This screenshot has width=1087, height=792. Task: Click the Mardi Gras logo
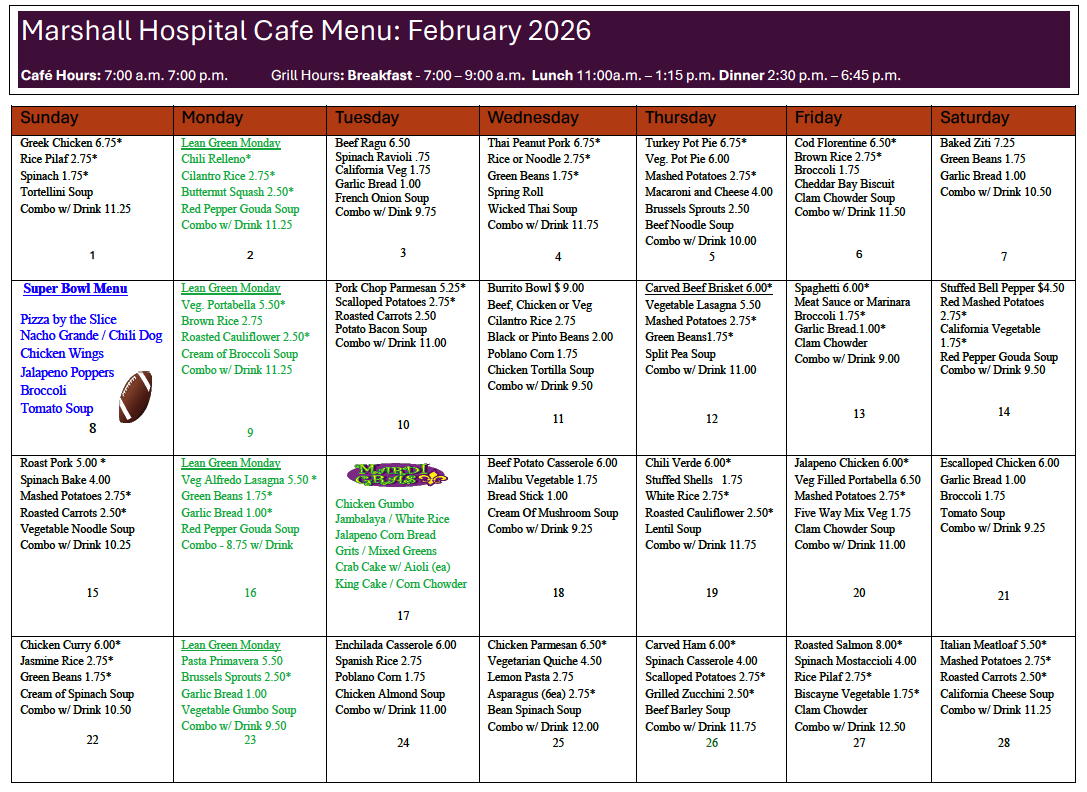[397, 474]
